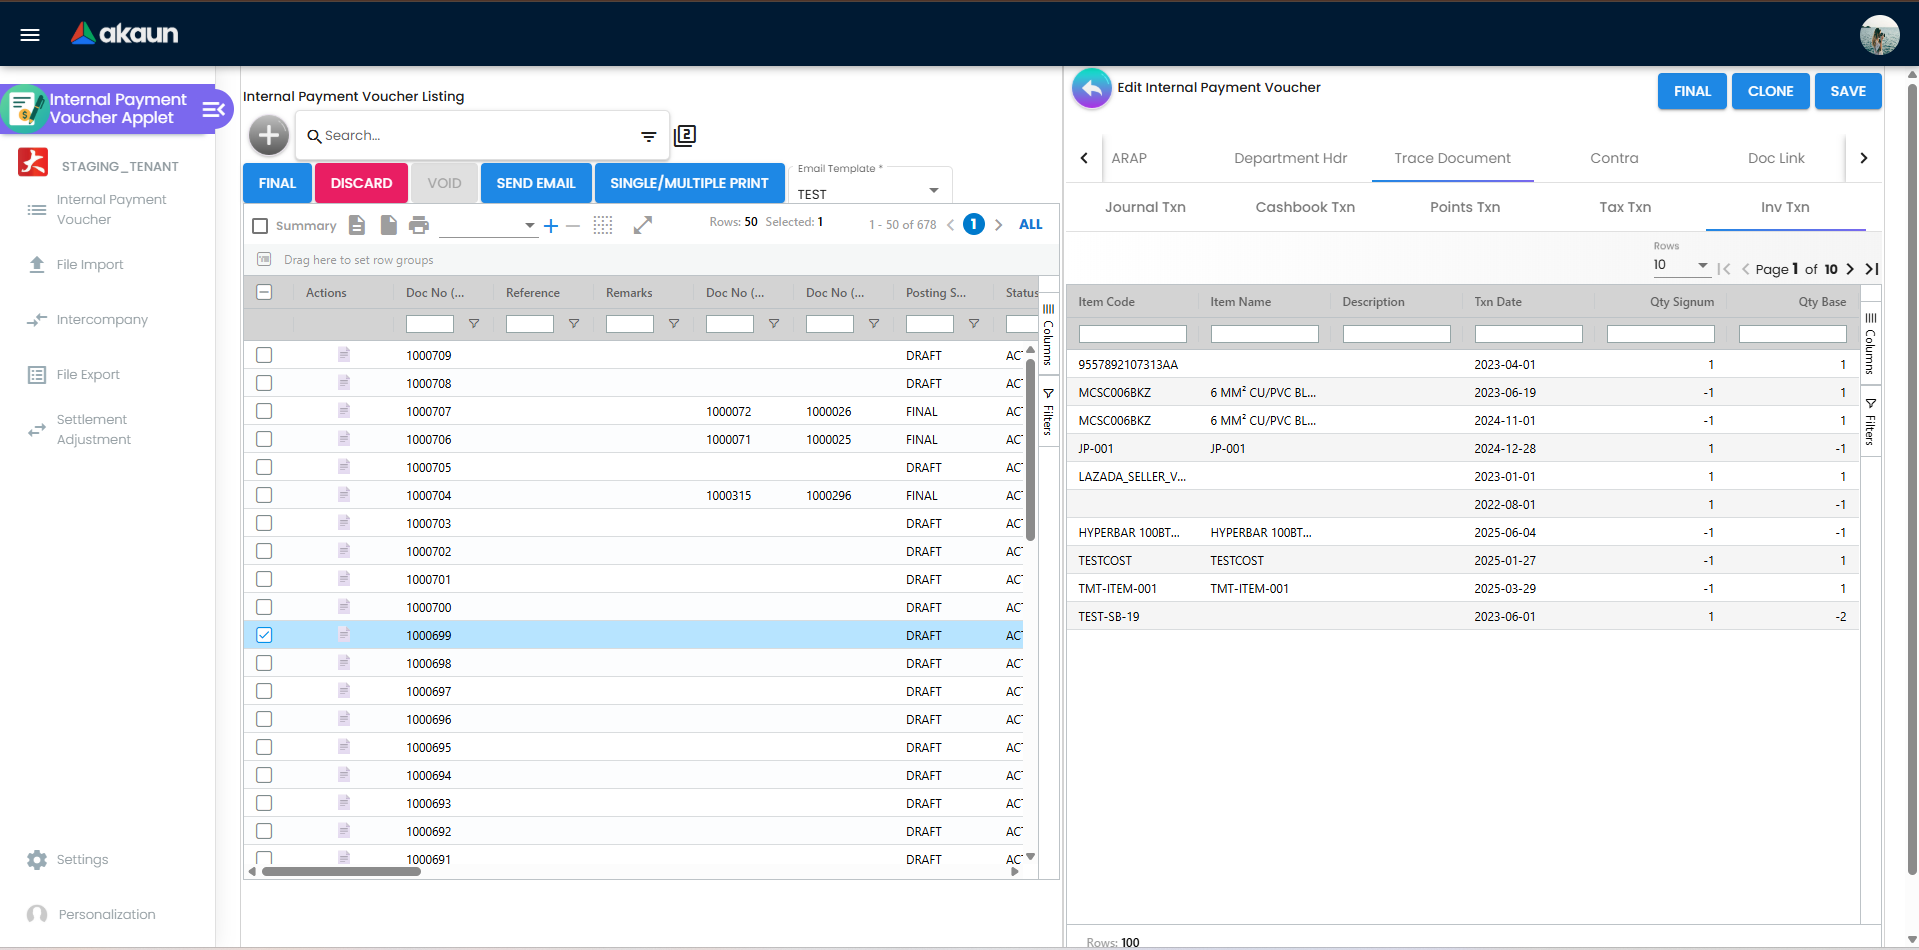The width and height of the screenshot is (1919, 950).
Task: Uncheck the selected row 1000699 checkbox
Action: (x=264, y=635)
